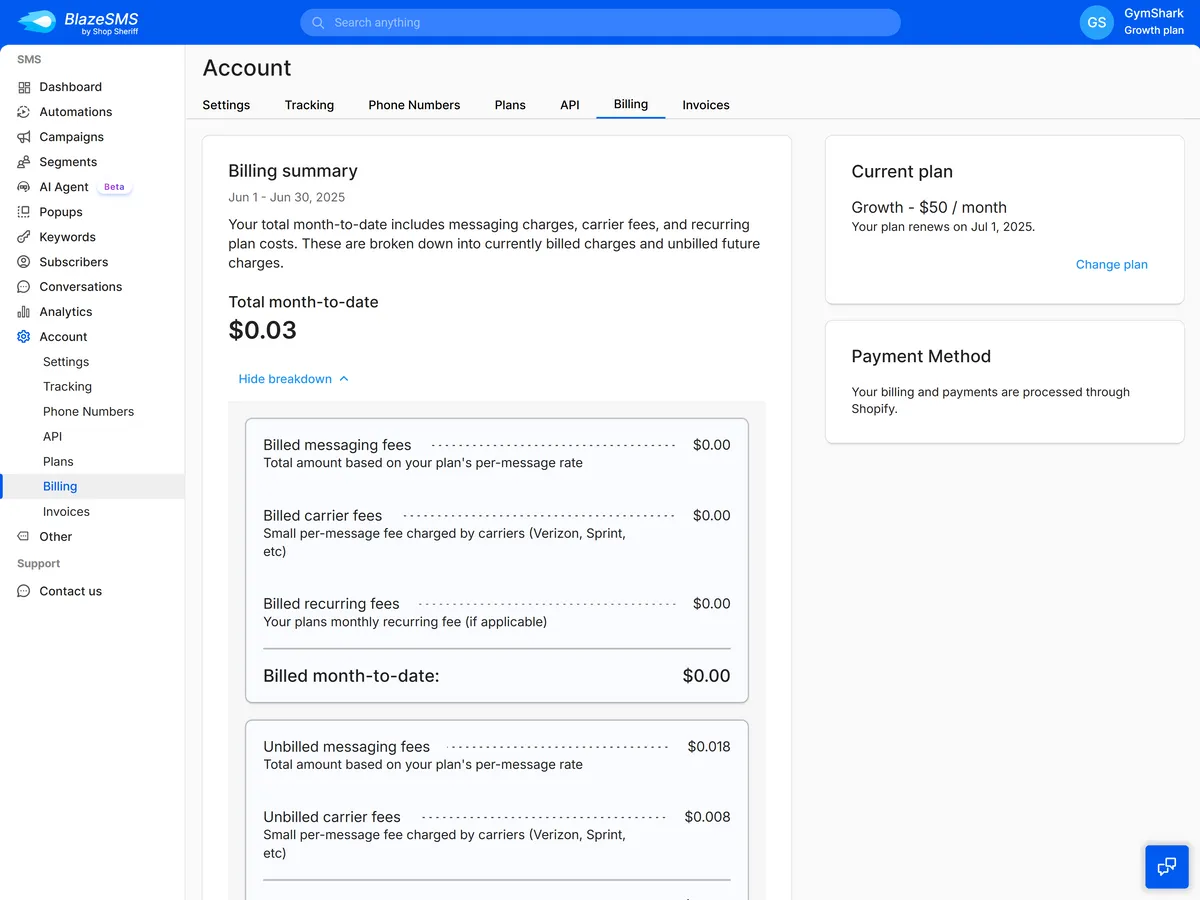Open the Dashboard from the sidebar
The image size is (1200, 900).
pyautogui.click(x=70, y=87)
